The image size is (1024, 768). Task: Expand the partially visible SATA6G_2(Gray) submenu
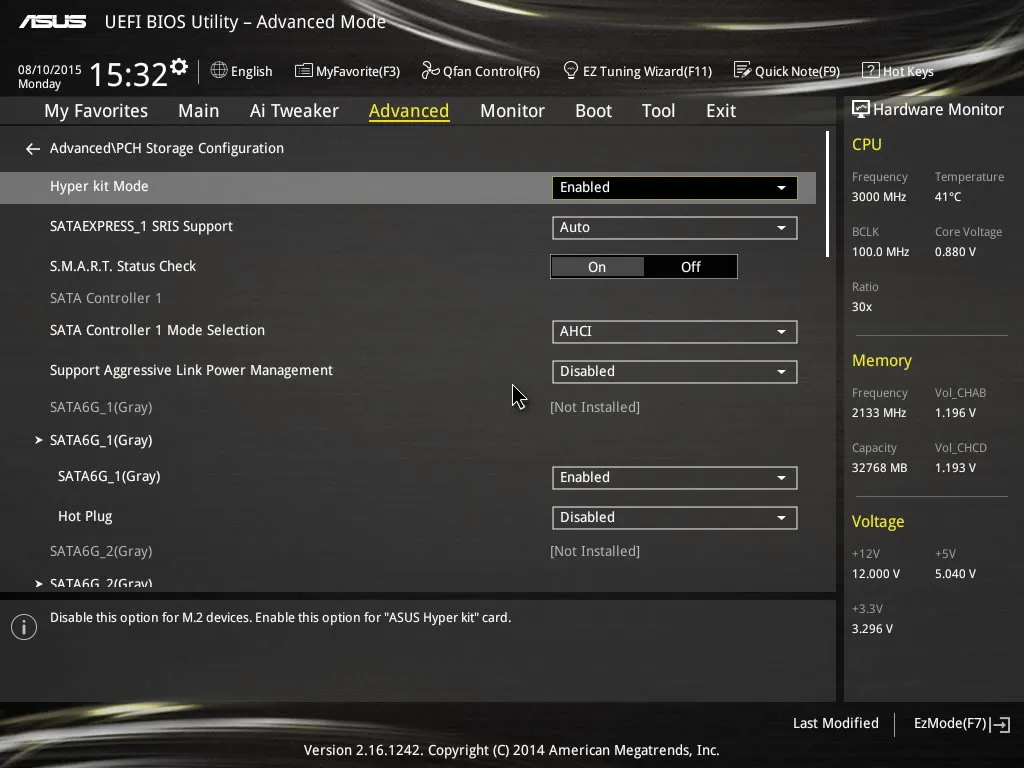point(101,583)
